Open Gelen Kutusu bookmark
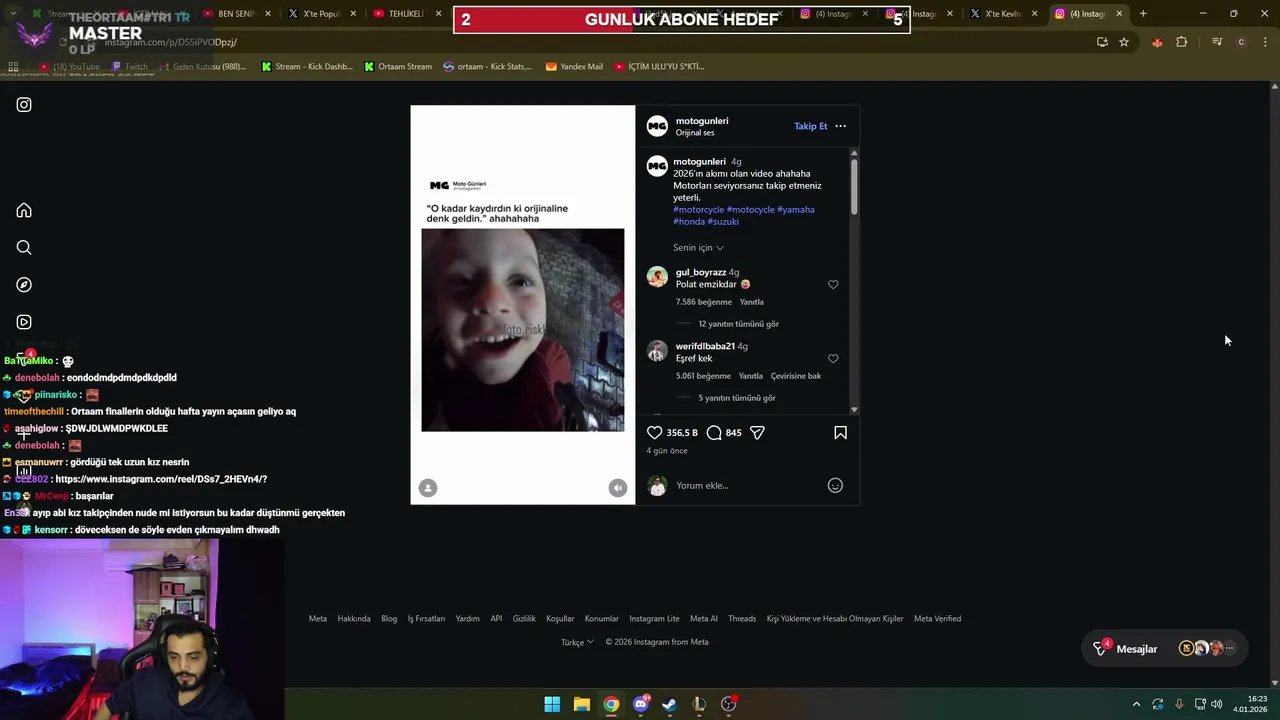Image resolution: width=1280 pixels, height=720 pixels. point(202,67)
